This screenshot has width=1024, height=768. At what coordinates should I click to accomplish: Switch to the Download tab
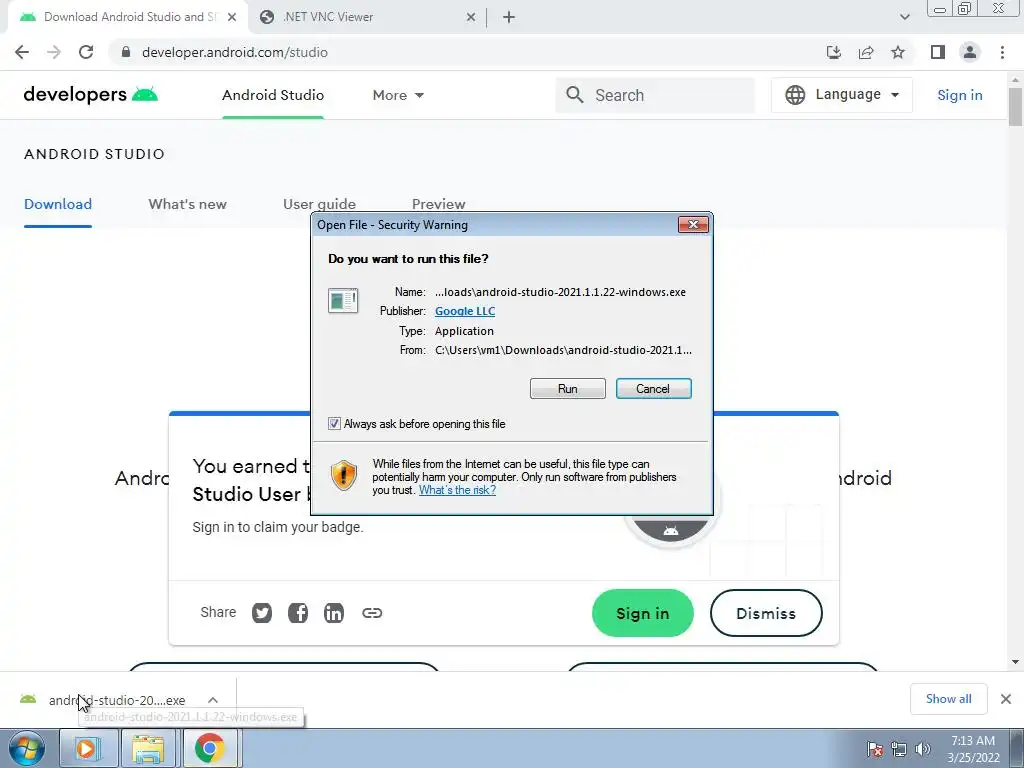click(x=58, y=204)
